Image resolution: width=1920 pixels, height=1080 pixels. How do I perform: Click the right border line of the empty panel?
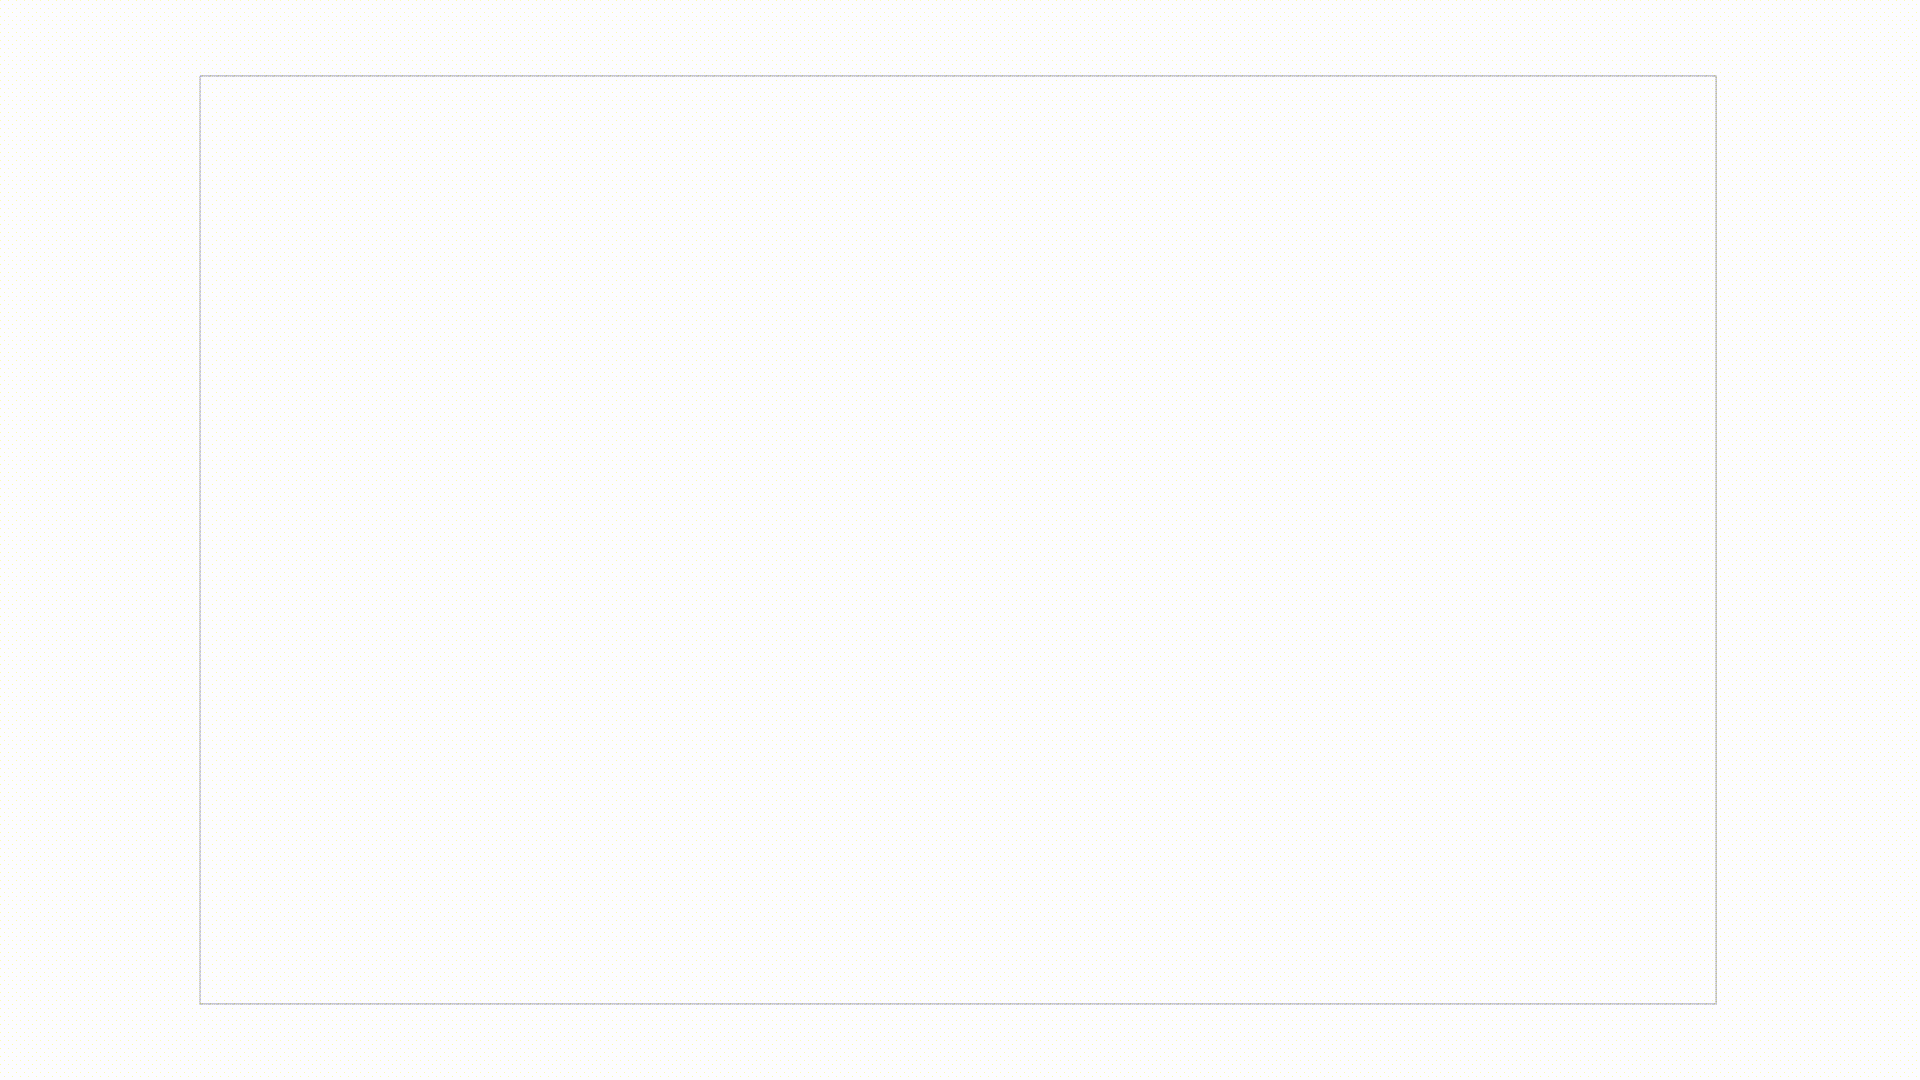coord(1716,540)
